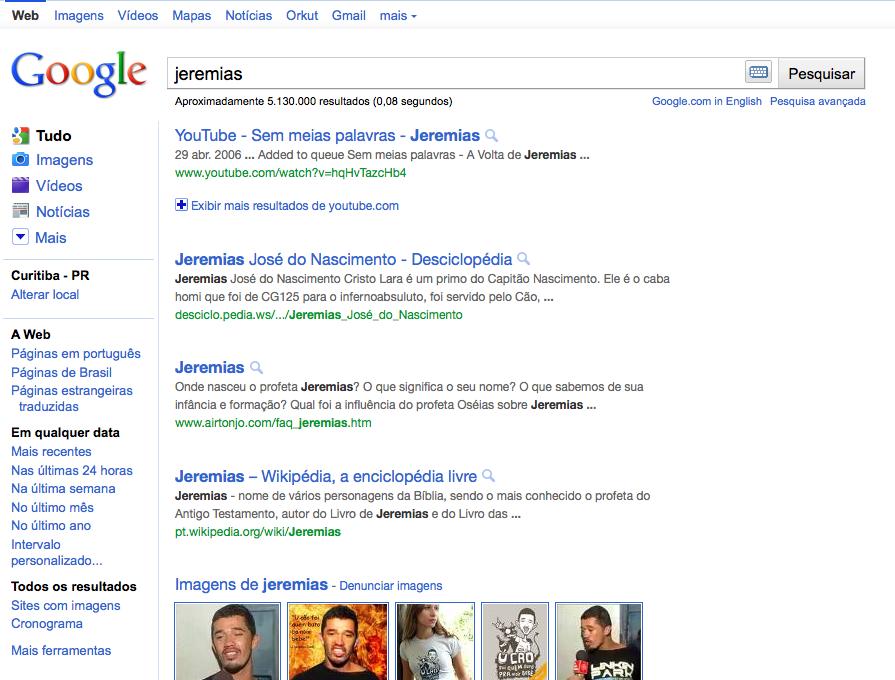Filter by 'Sites com imagens'
The width and height of the screenshot is (895, 680).
point(66,606)
